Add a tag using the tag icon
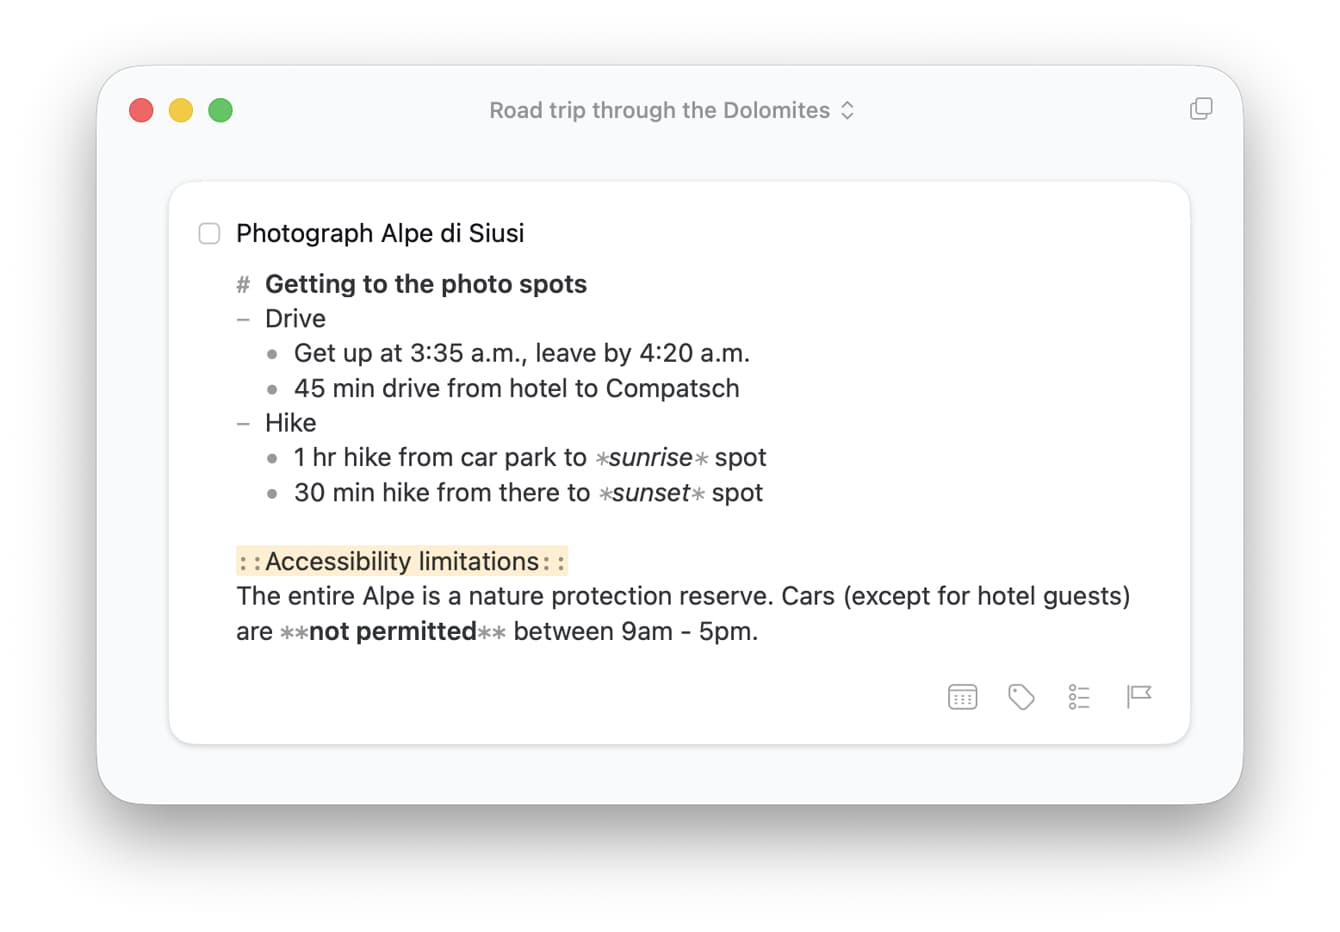The height and width of the screenshot is (932, 1340). coord(1021,696)
